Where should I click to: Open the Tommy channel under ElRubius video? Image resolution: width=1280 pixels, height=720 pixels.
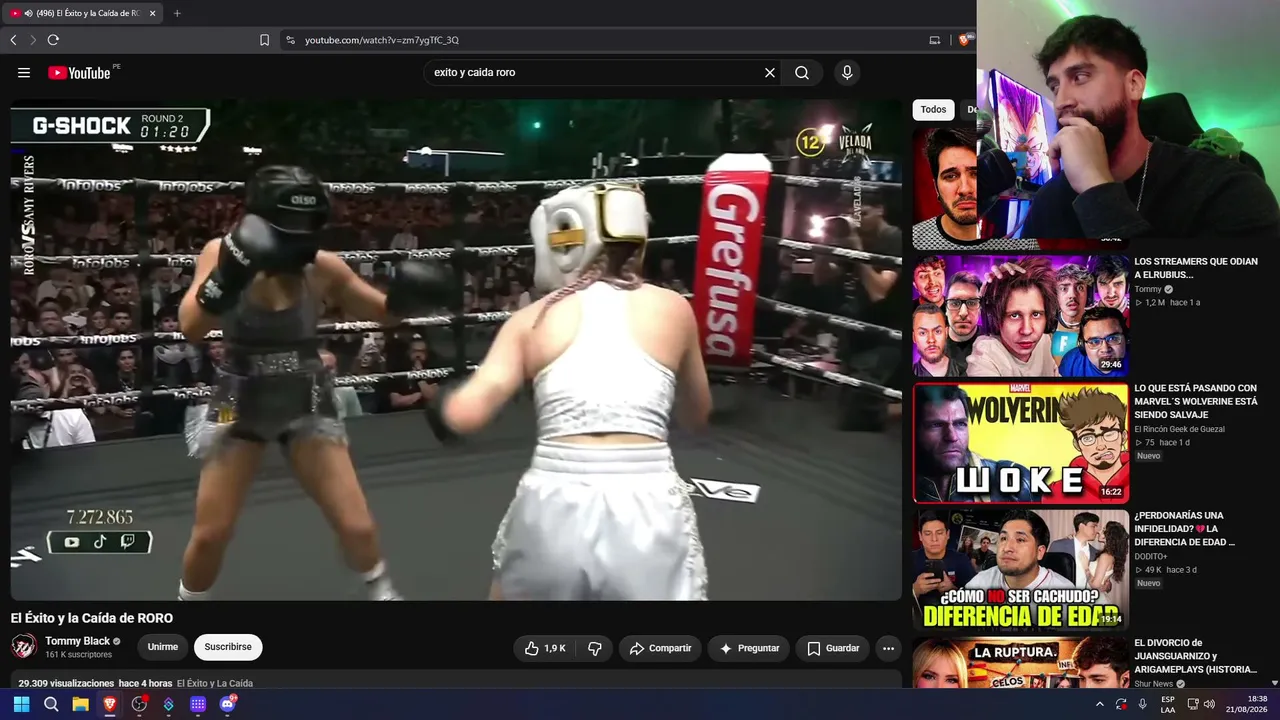point(1148,289)
